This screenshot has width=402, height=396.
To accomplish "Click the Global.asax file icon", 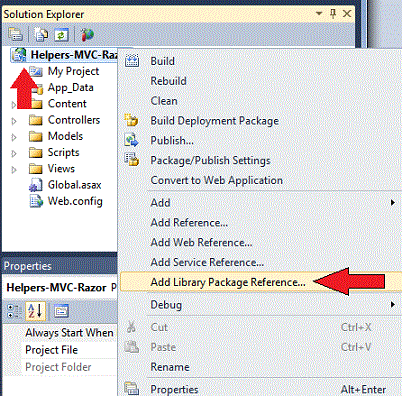I will click(36, 185).
